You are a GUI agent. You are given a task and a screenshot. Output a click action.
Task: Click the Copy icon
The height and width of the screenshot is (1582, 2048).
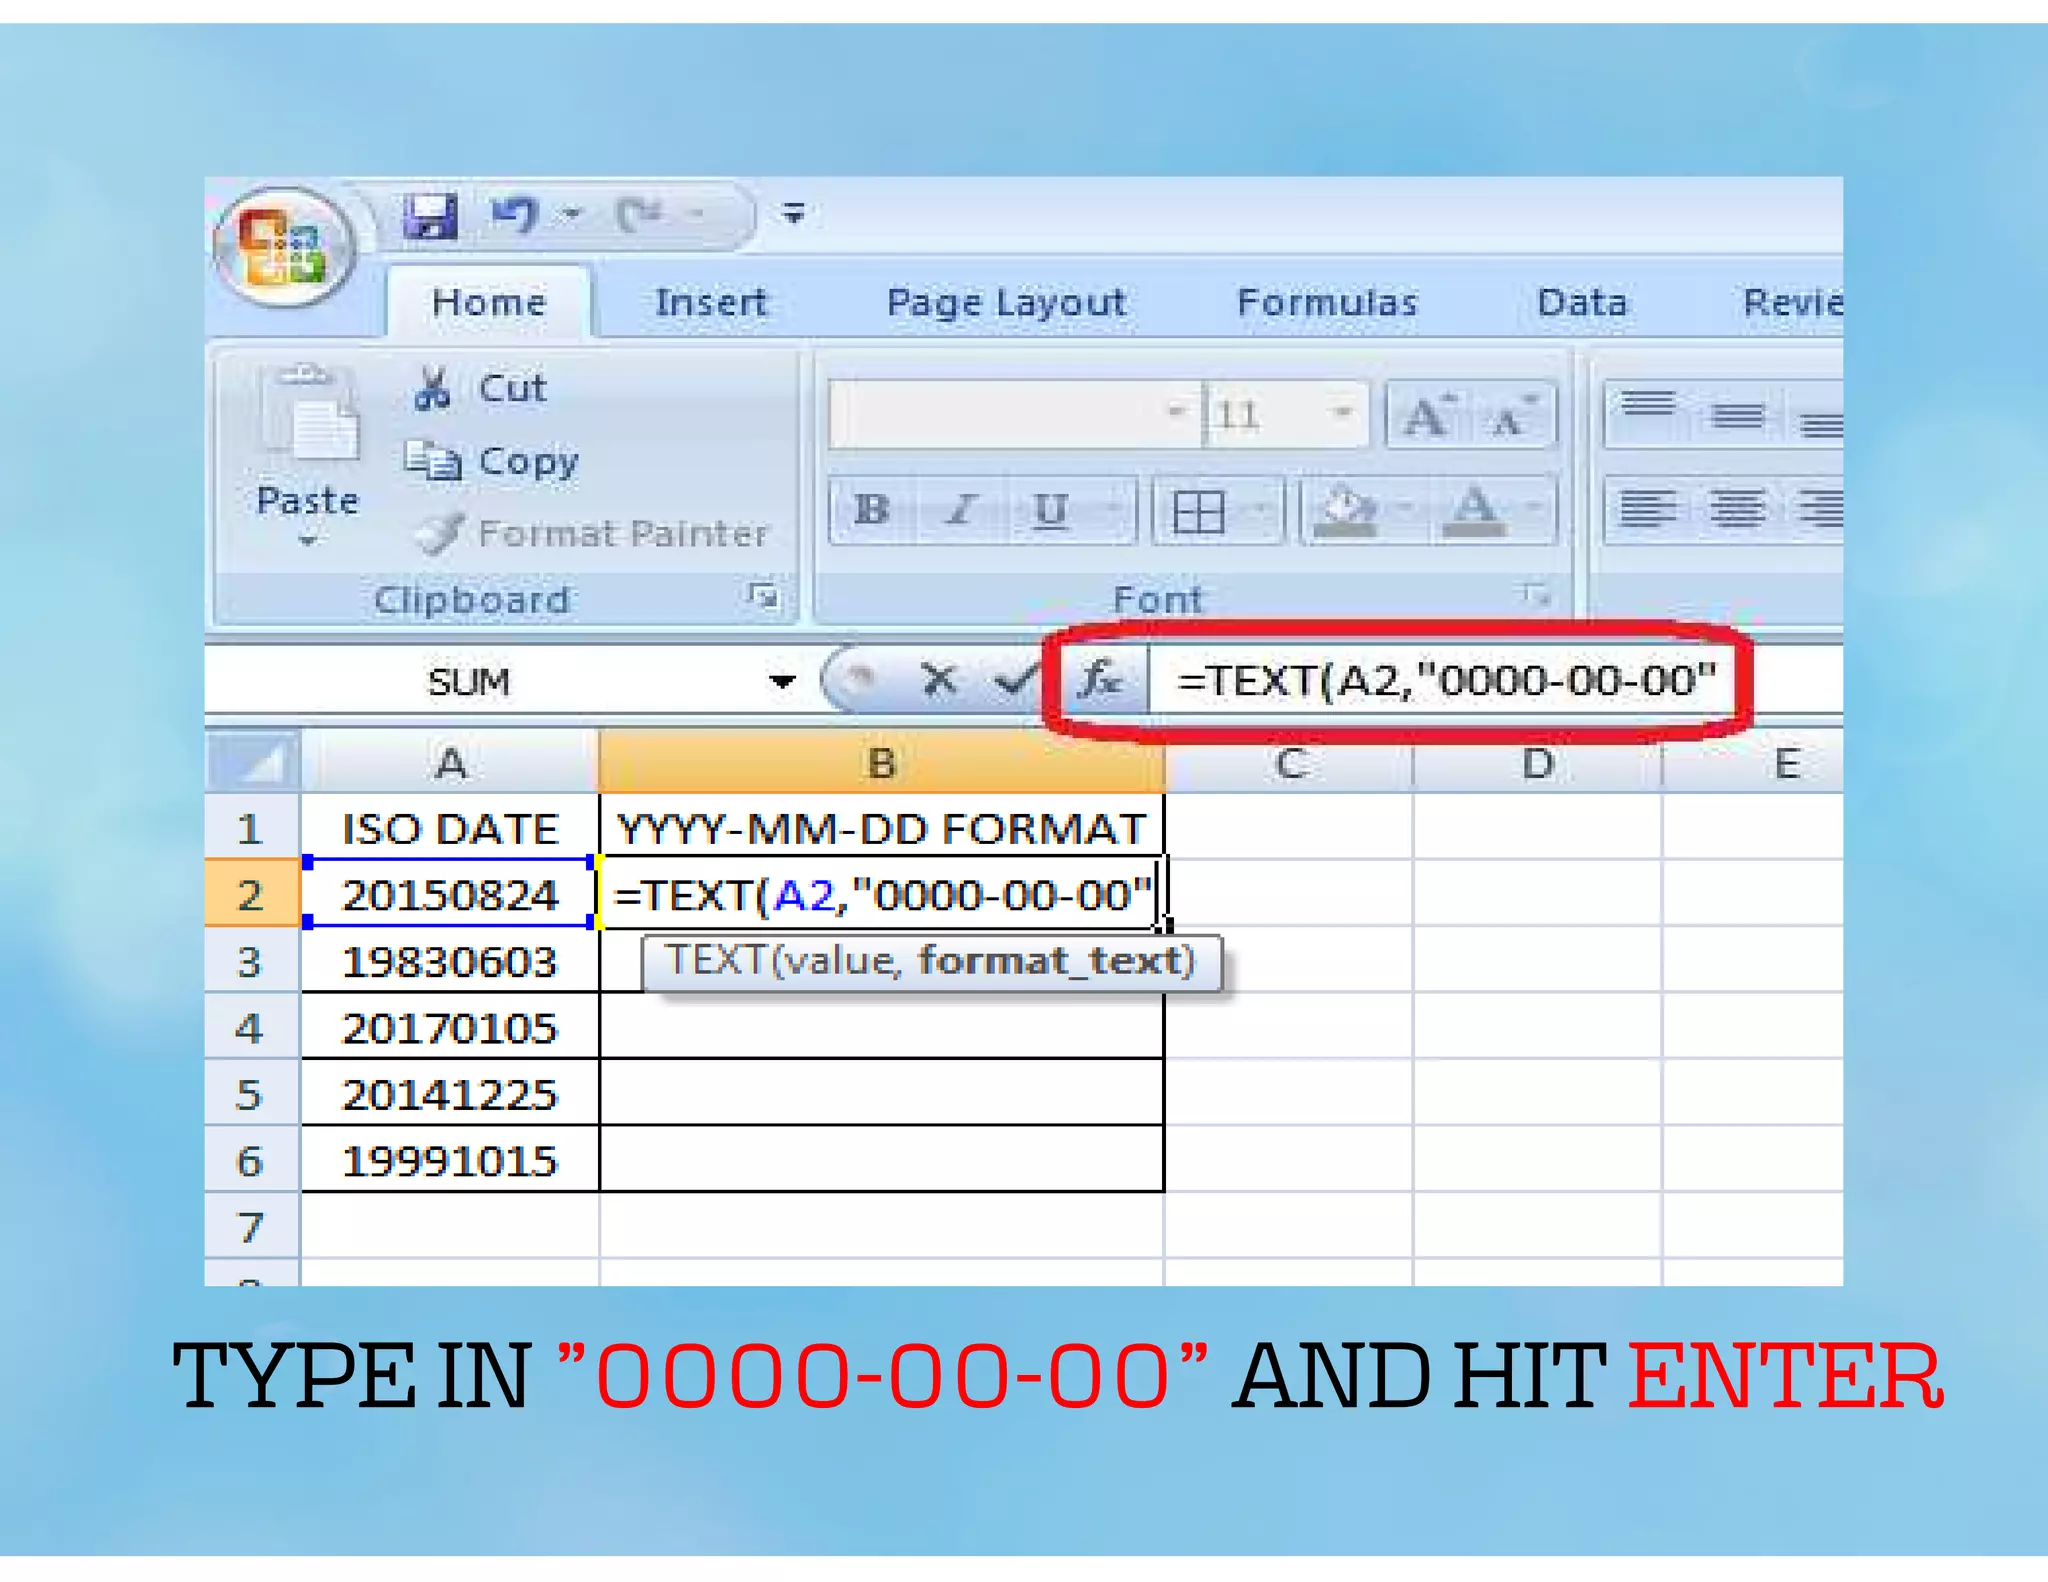pos(432,461)
